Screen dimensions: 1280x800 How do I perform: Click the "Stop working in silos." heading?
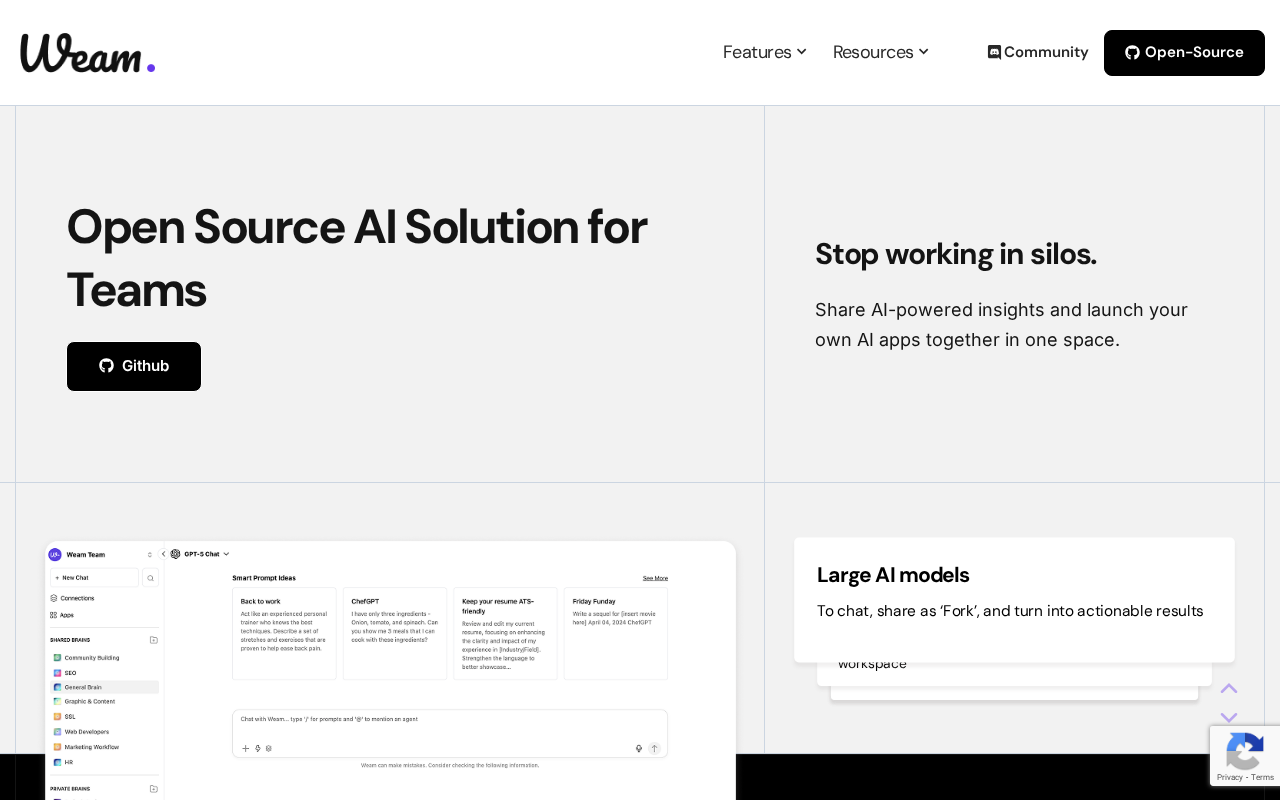pos(956,254)
